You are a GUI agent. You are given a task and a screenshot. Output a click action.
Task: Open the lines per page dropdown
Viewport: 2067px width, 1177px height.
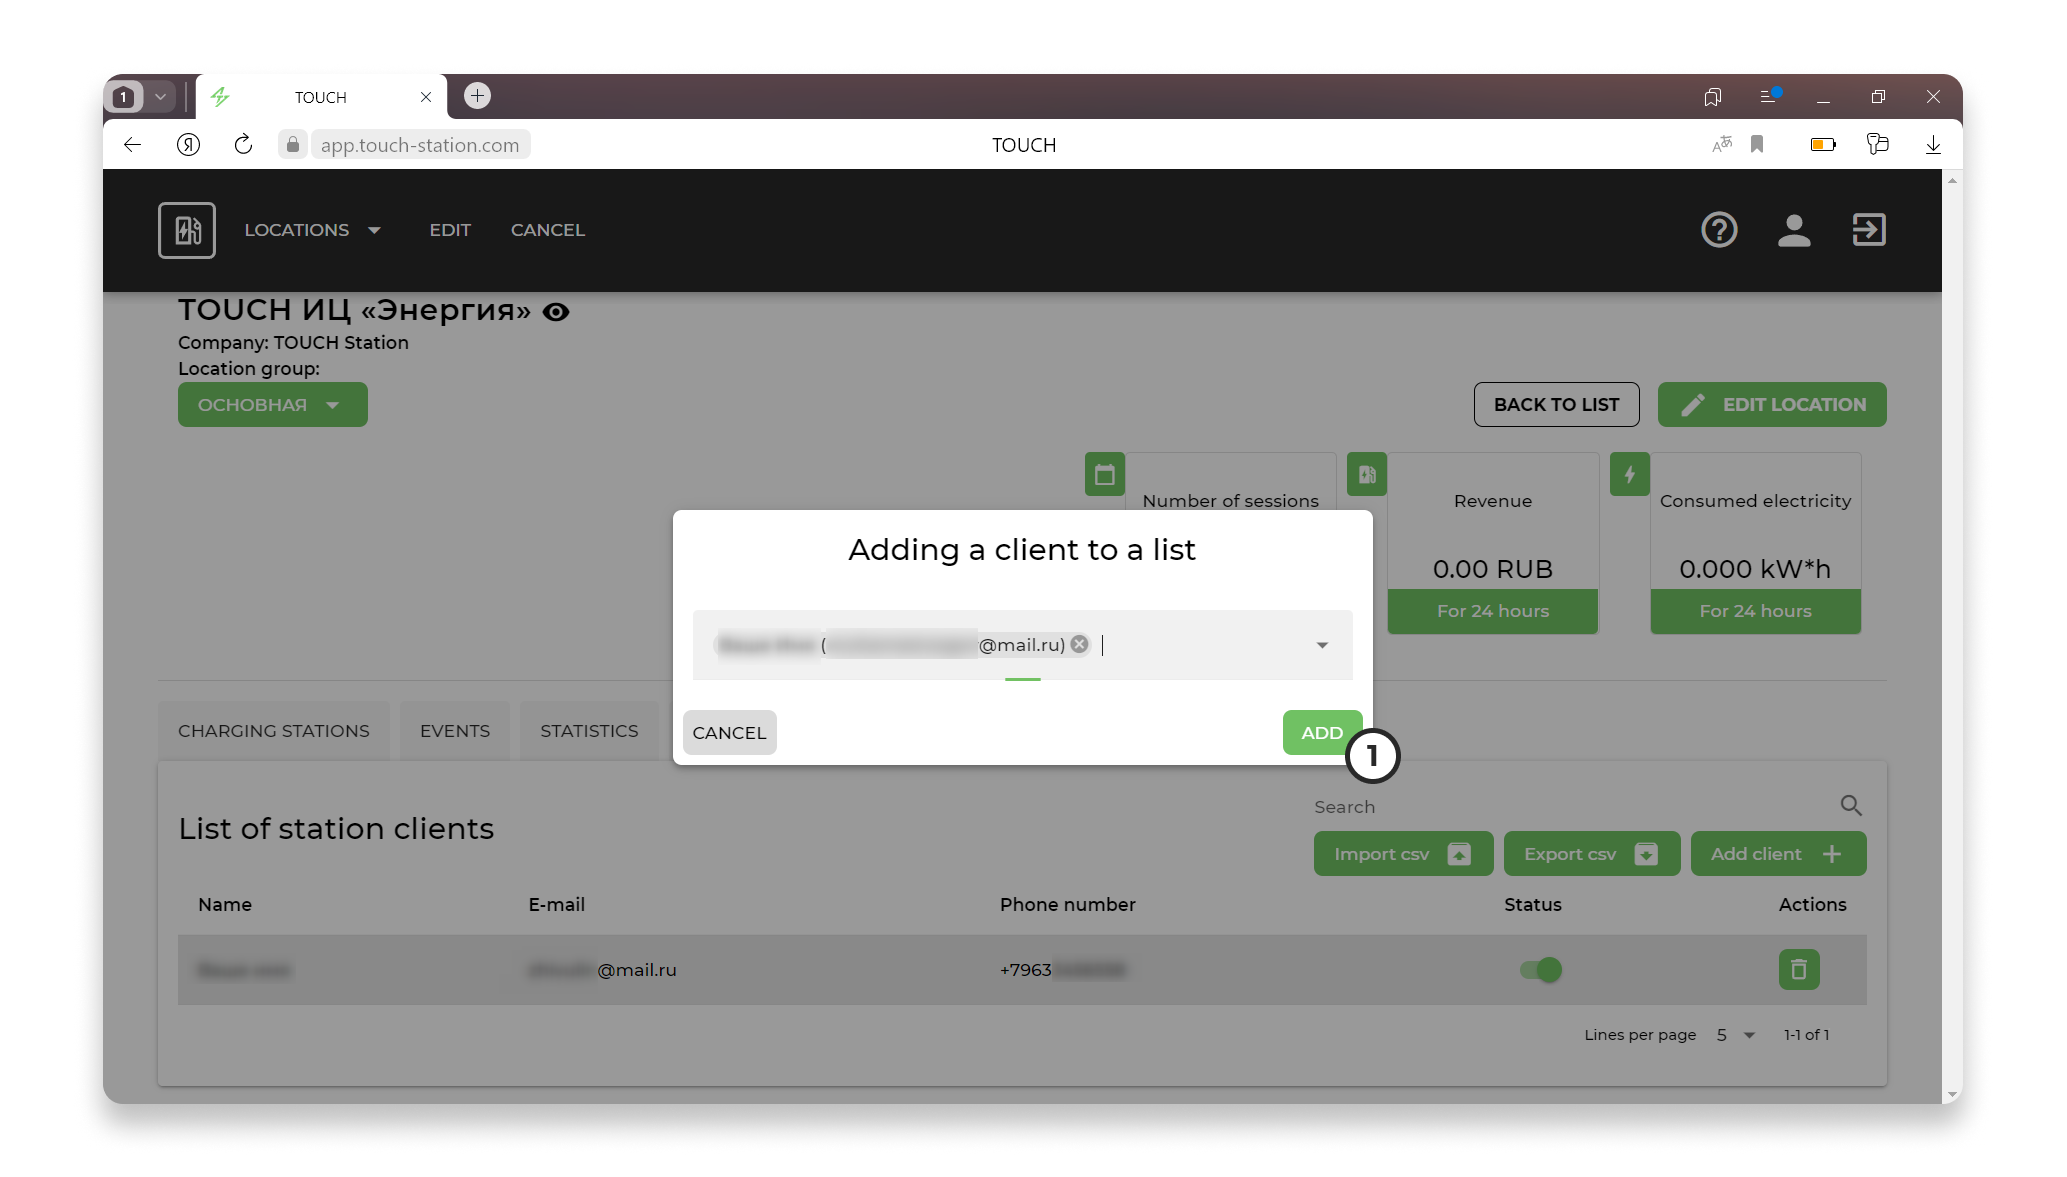[1736, 1035]
